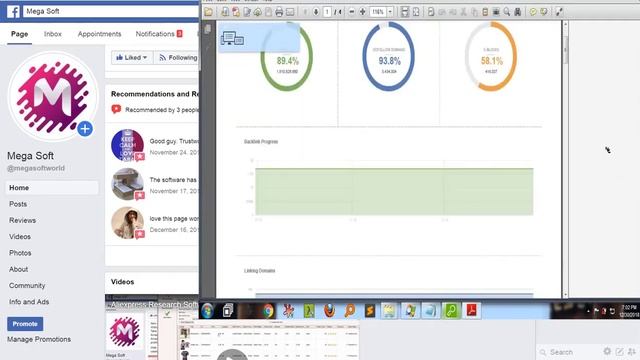Go to previous page with up arrow
Image resolution: width=640 pixels, height=360 pixels.
pos(305,12)
